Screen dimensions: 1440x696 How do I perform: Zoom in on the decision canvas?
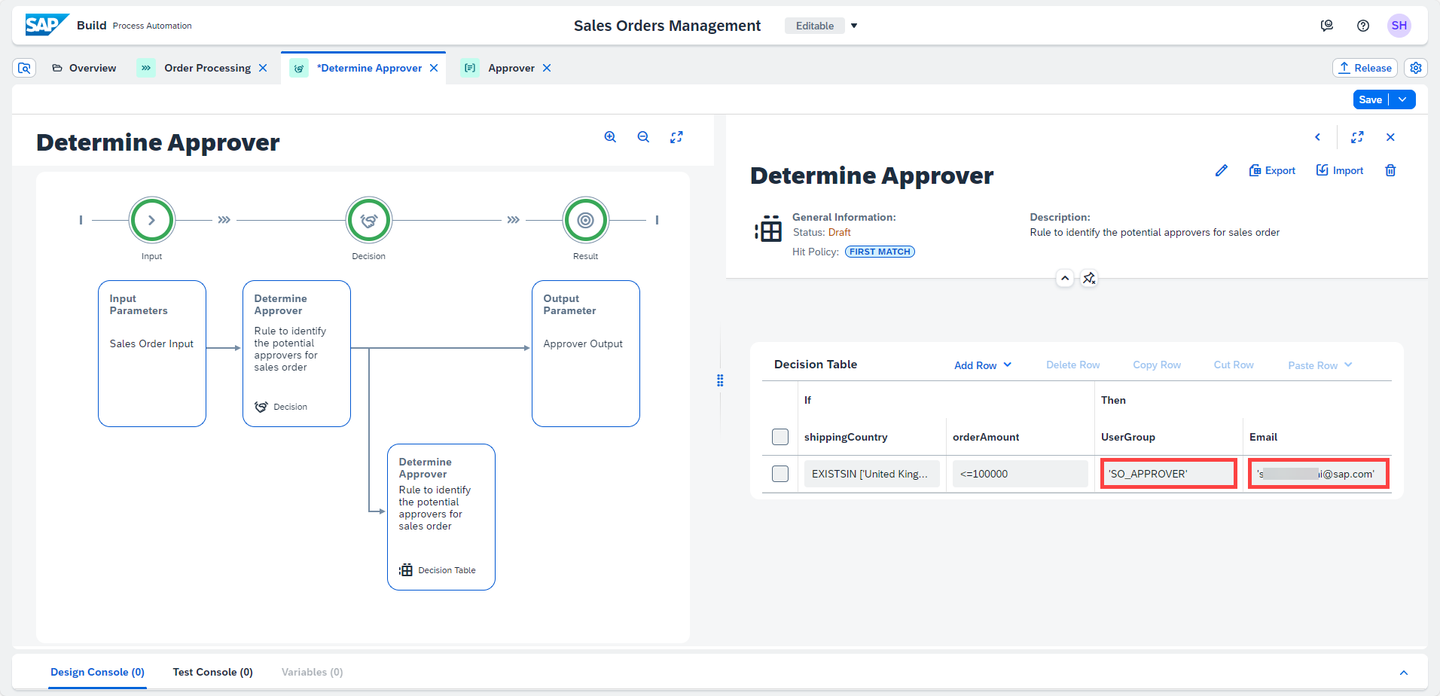(610, 137)
